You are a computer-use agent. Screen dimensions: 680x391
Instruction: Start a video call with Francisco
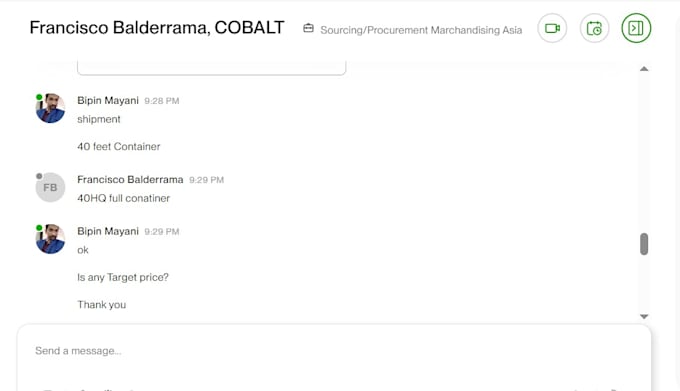552,28
